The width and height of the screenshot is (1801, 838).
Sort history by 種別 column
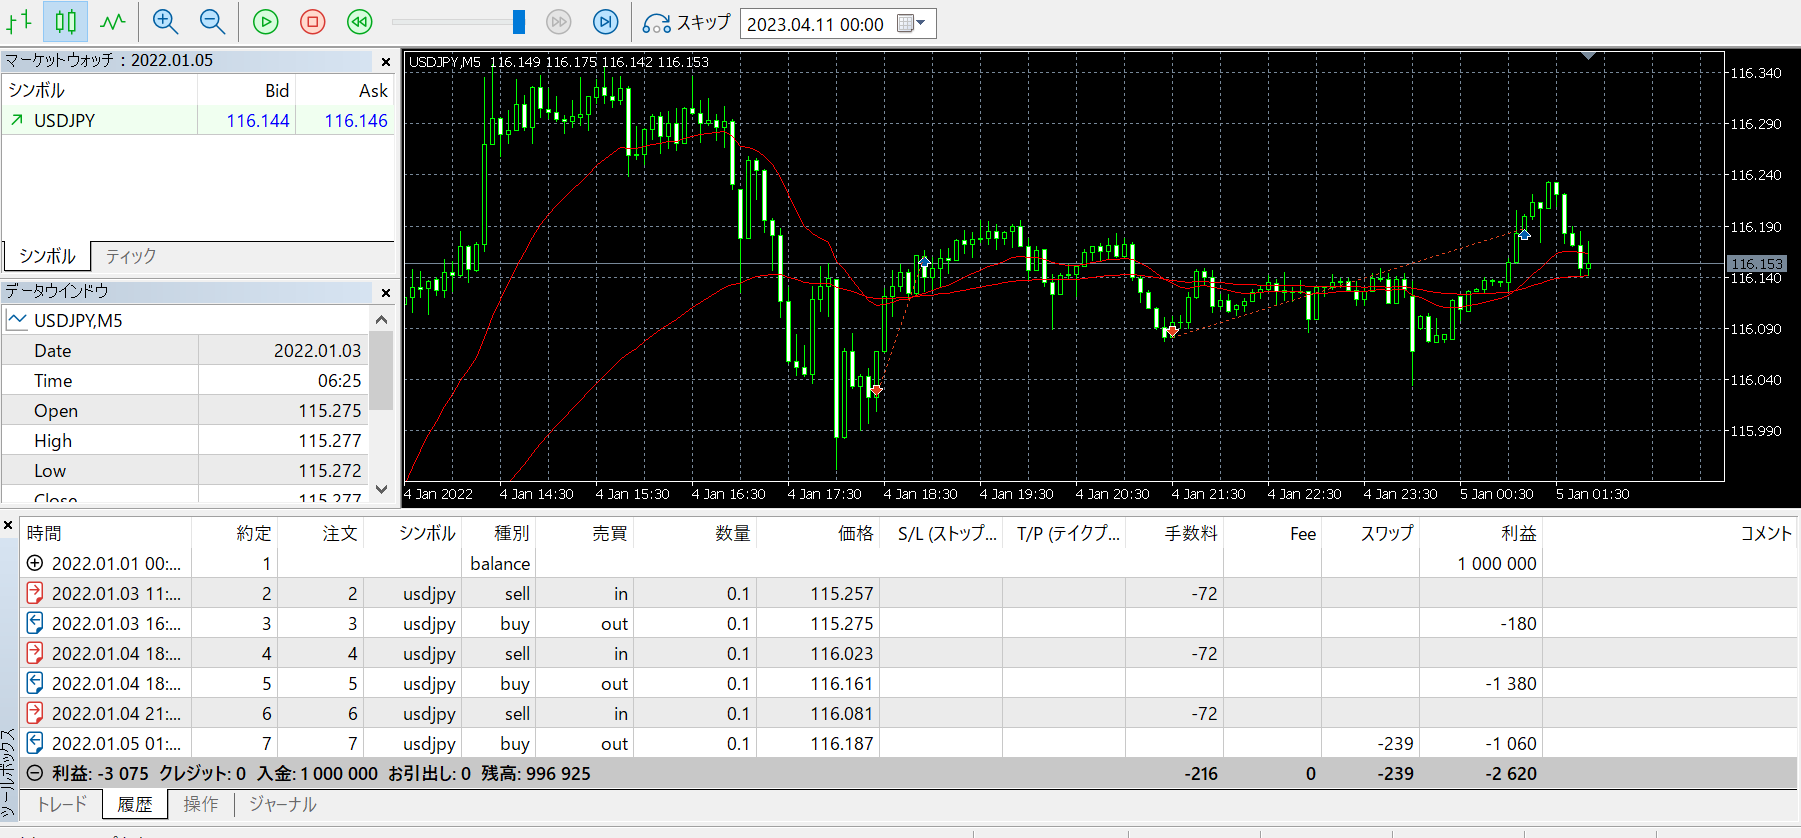click(x=511, y=534)
